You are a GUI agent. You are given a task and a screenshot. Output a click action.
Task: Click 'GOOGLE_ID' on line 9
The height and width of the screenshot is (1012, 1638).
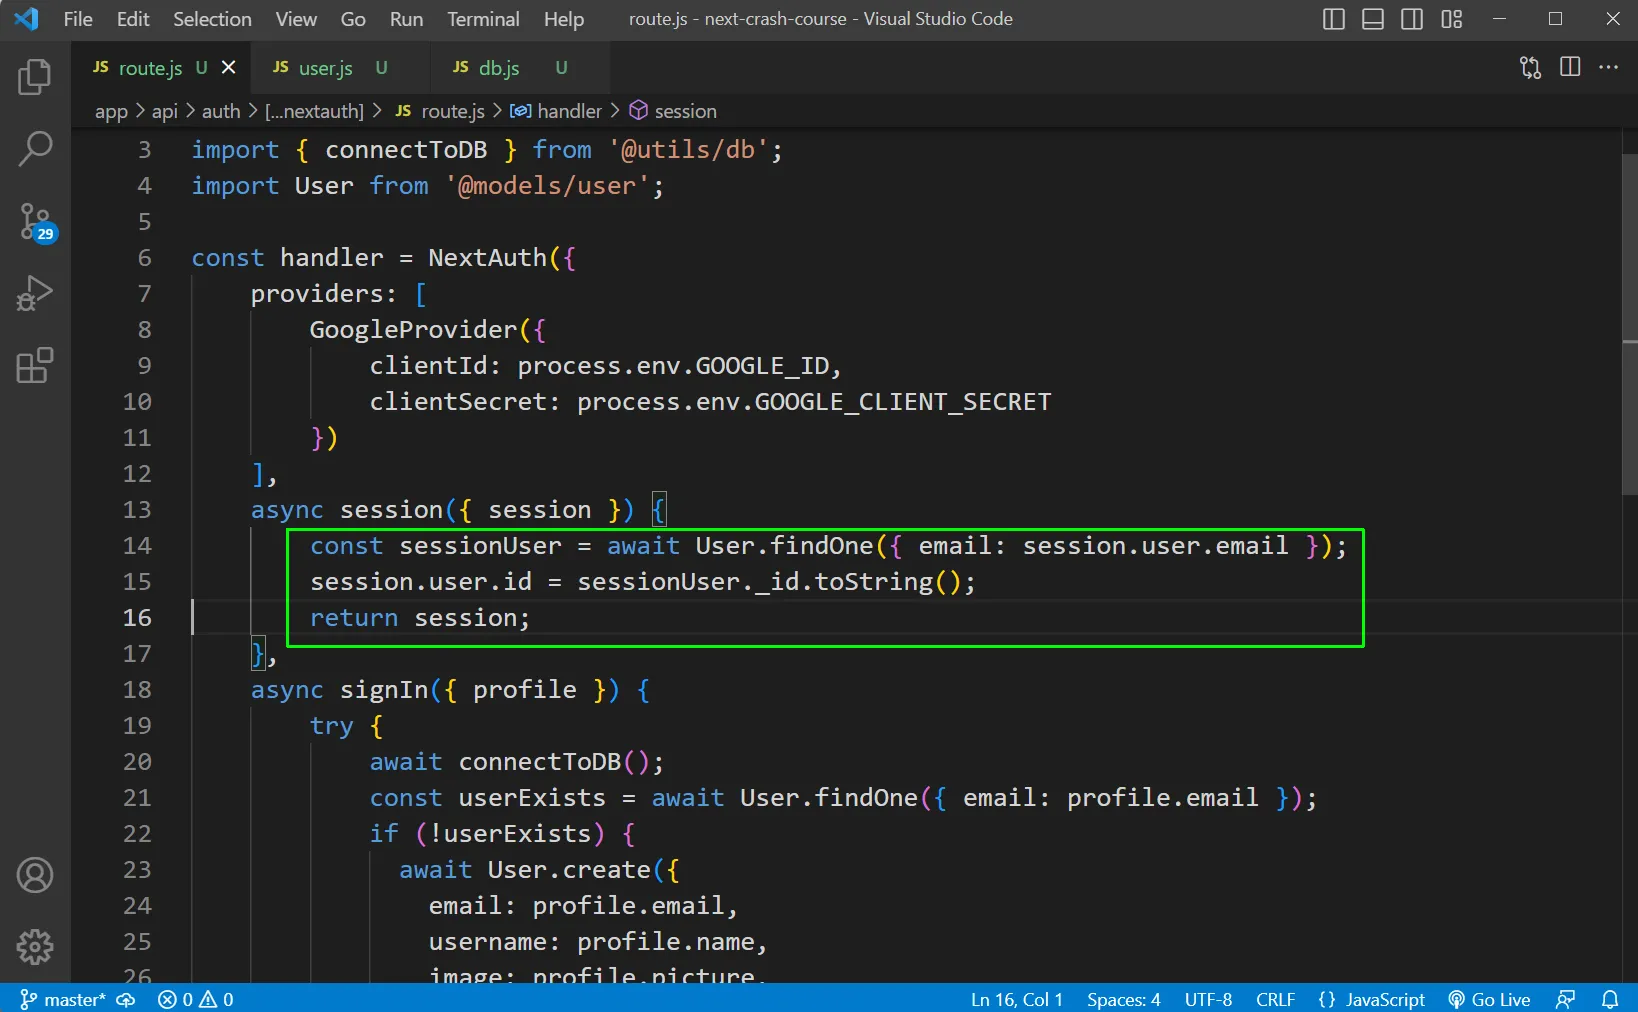(762, 365)
